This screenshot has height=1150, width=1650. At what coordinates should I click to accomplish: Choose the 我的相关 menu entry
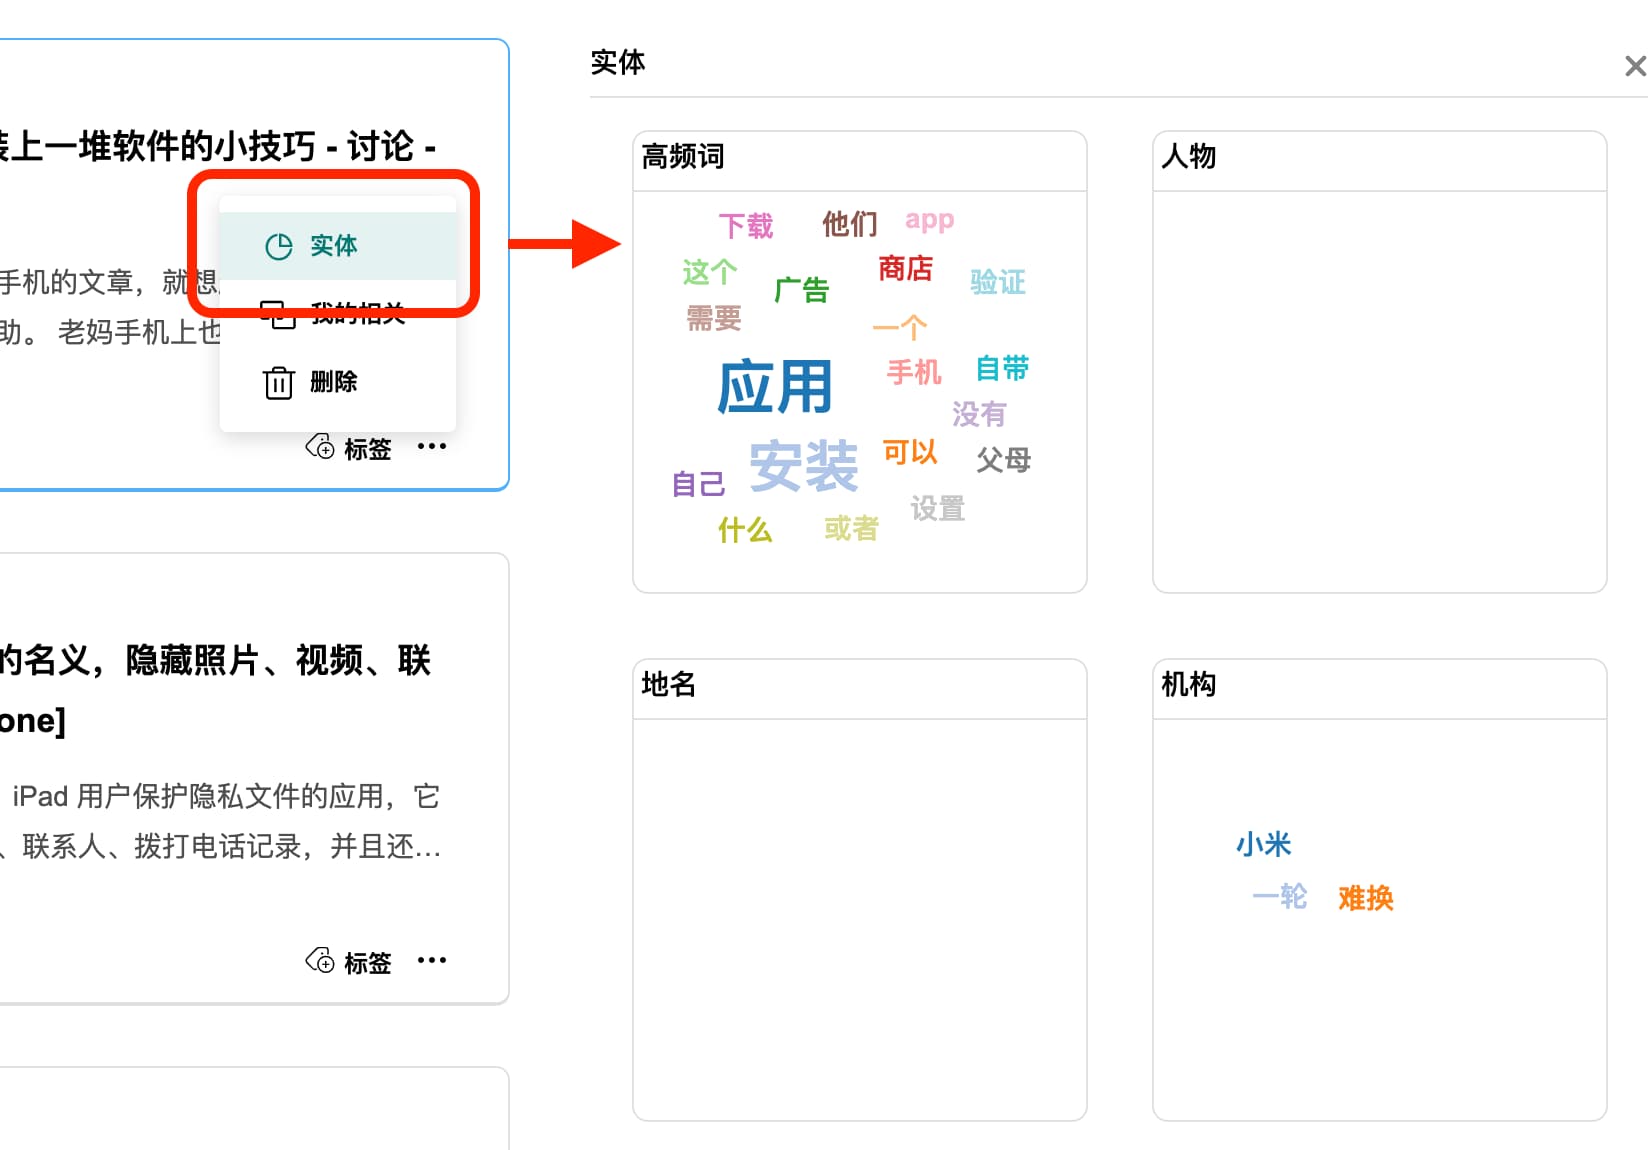[x=356, y=314]
